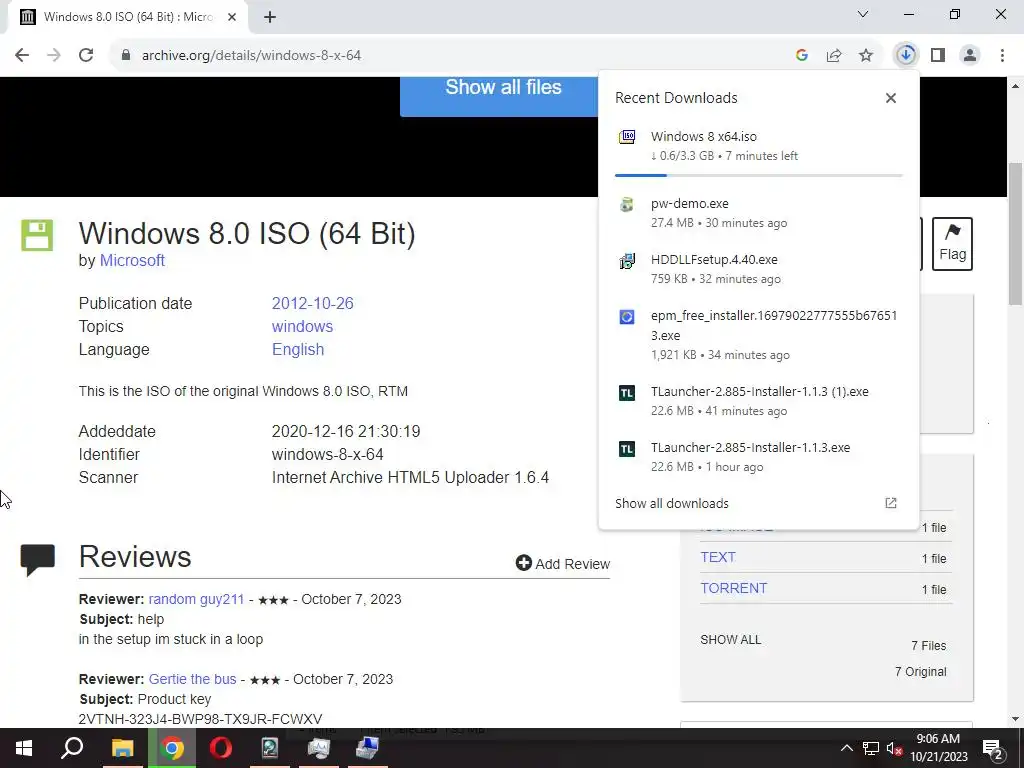
Task: Share this page using the share icon
Action: coord(834,56)
